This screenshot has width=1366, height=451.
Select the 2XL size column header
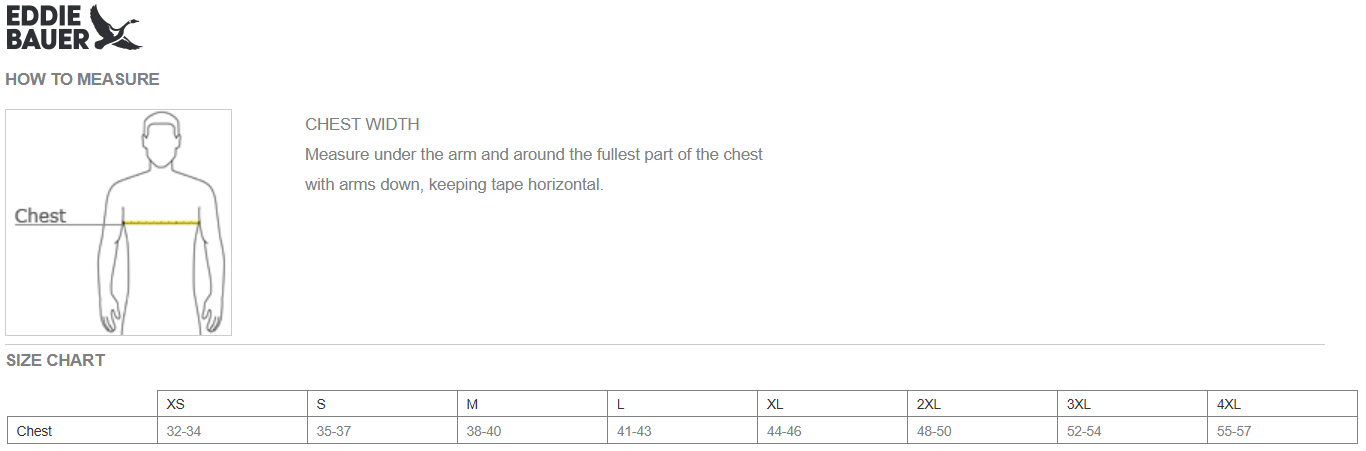click(983, 404)
